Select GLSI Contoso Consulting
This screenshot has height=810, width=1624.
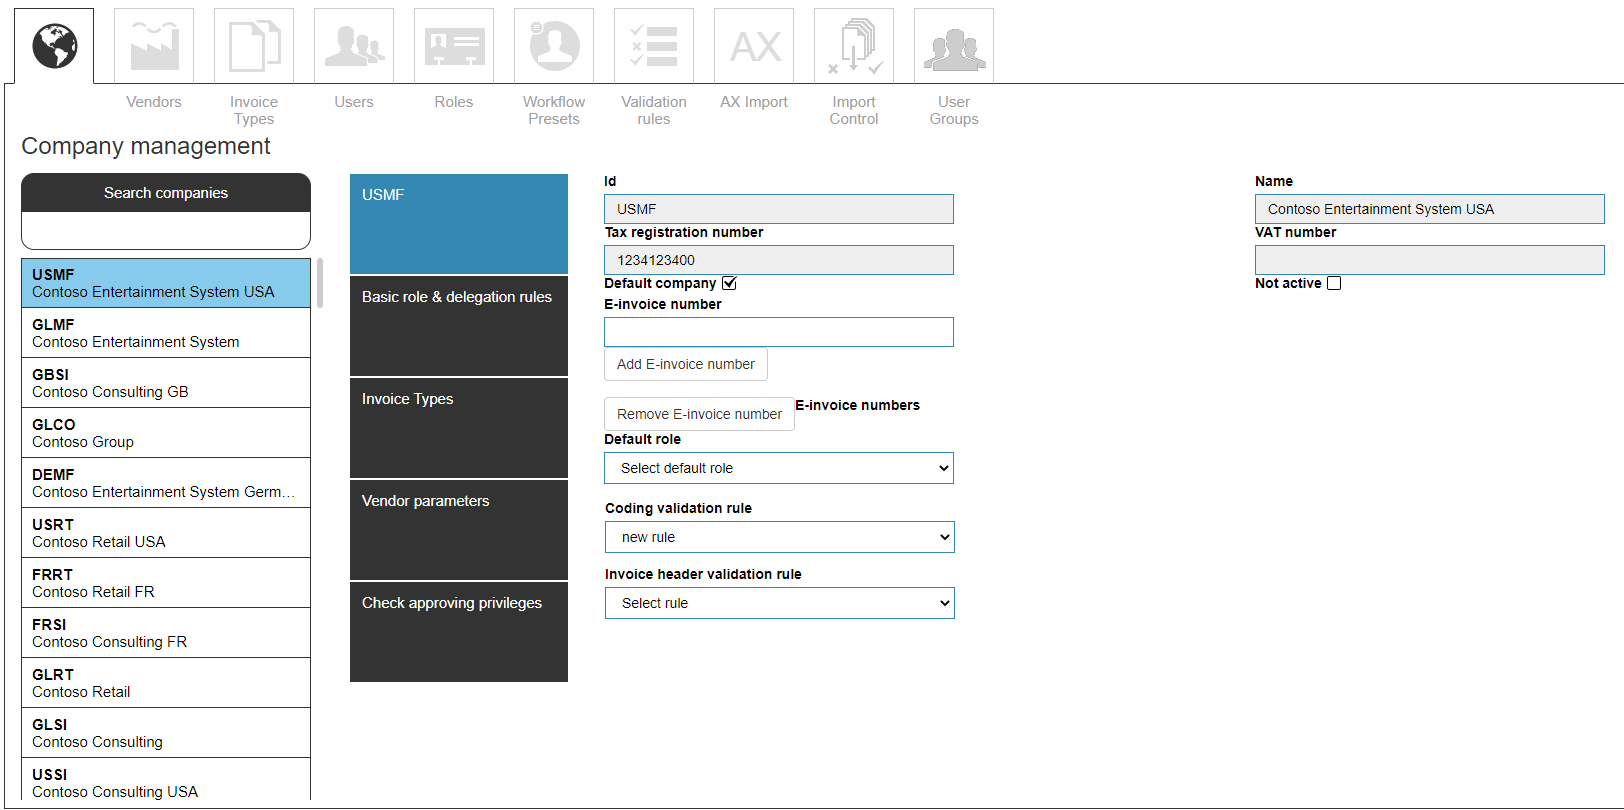166,733
